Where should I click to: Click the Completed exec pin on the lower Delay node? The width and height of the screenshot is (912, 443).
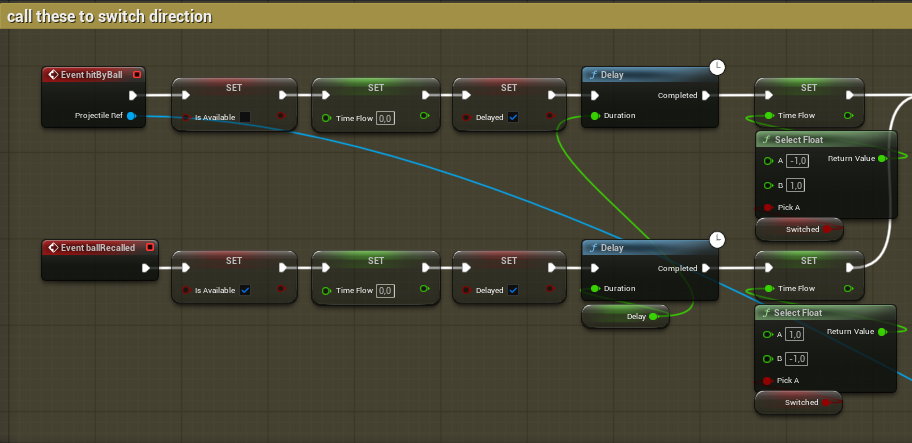pos(706,268)
